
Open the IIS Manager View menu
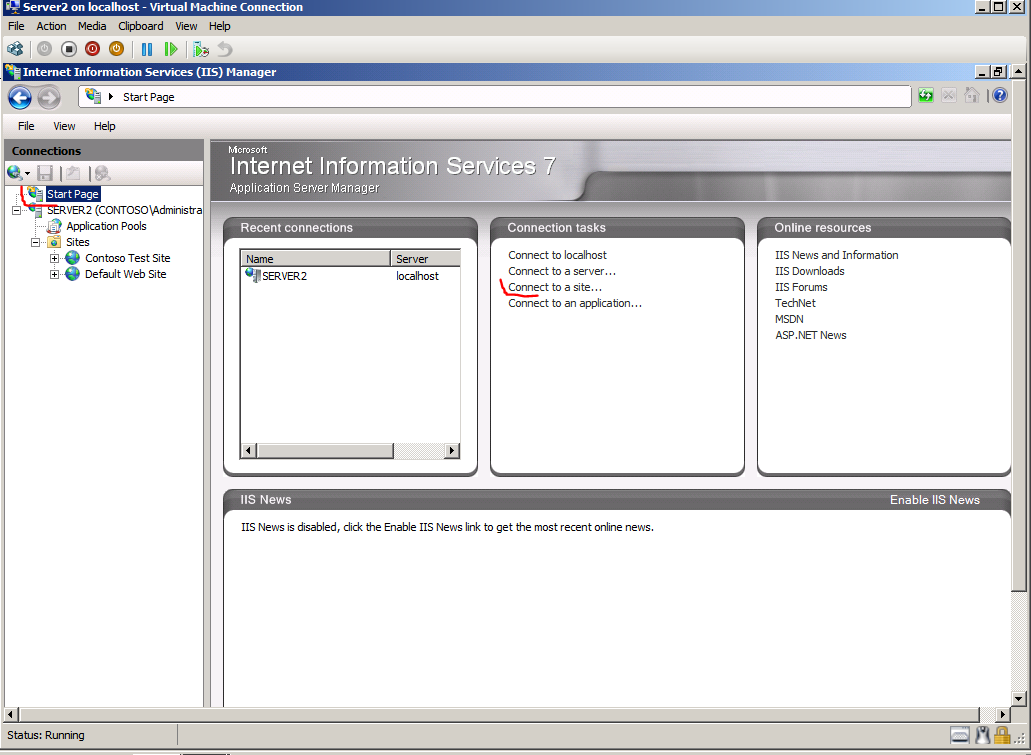tap(64, 126)
